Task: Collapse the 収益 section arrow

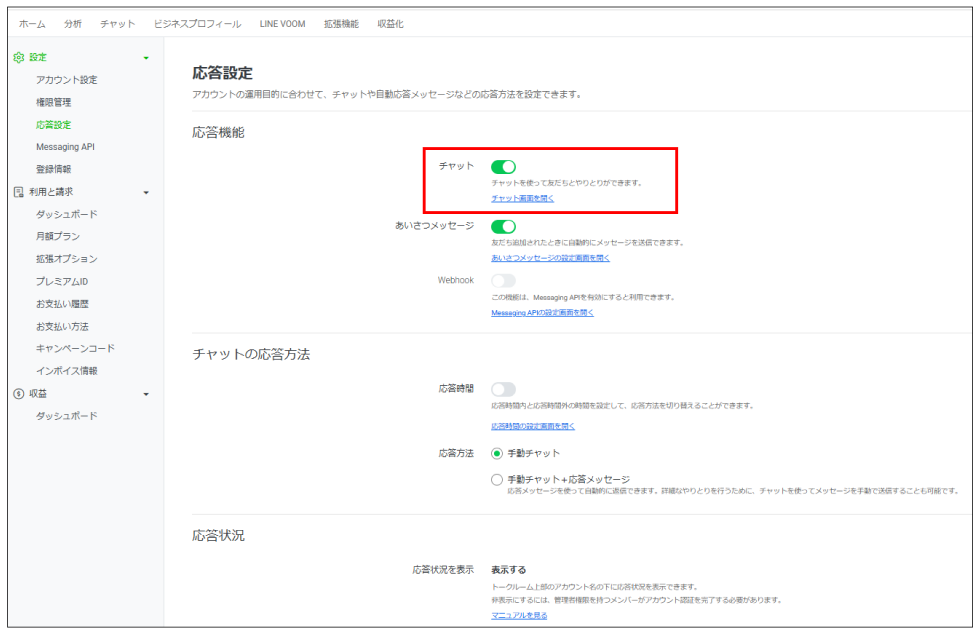Action: [146, 394]
